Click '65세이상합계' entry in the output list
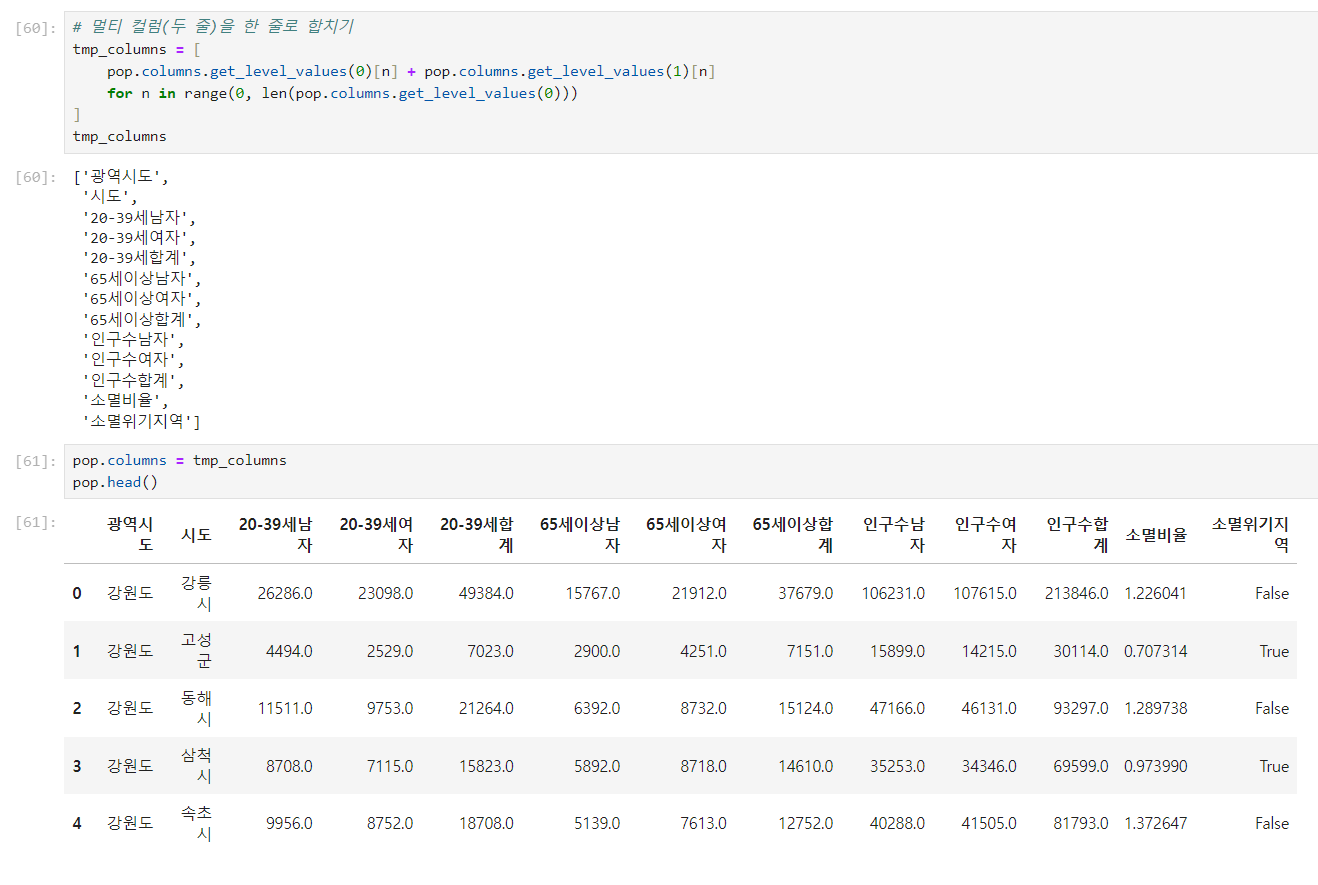The image size is (1318, 885). (x=143, y=319)
